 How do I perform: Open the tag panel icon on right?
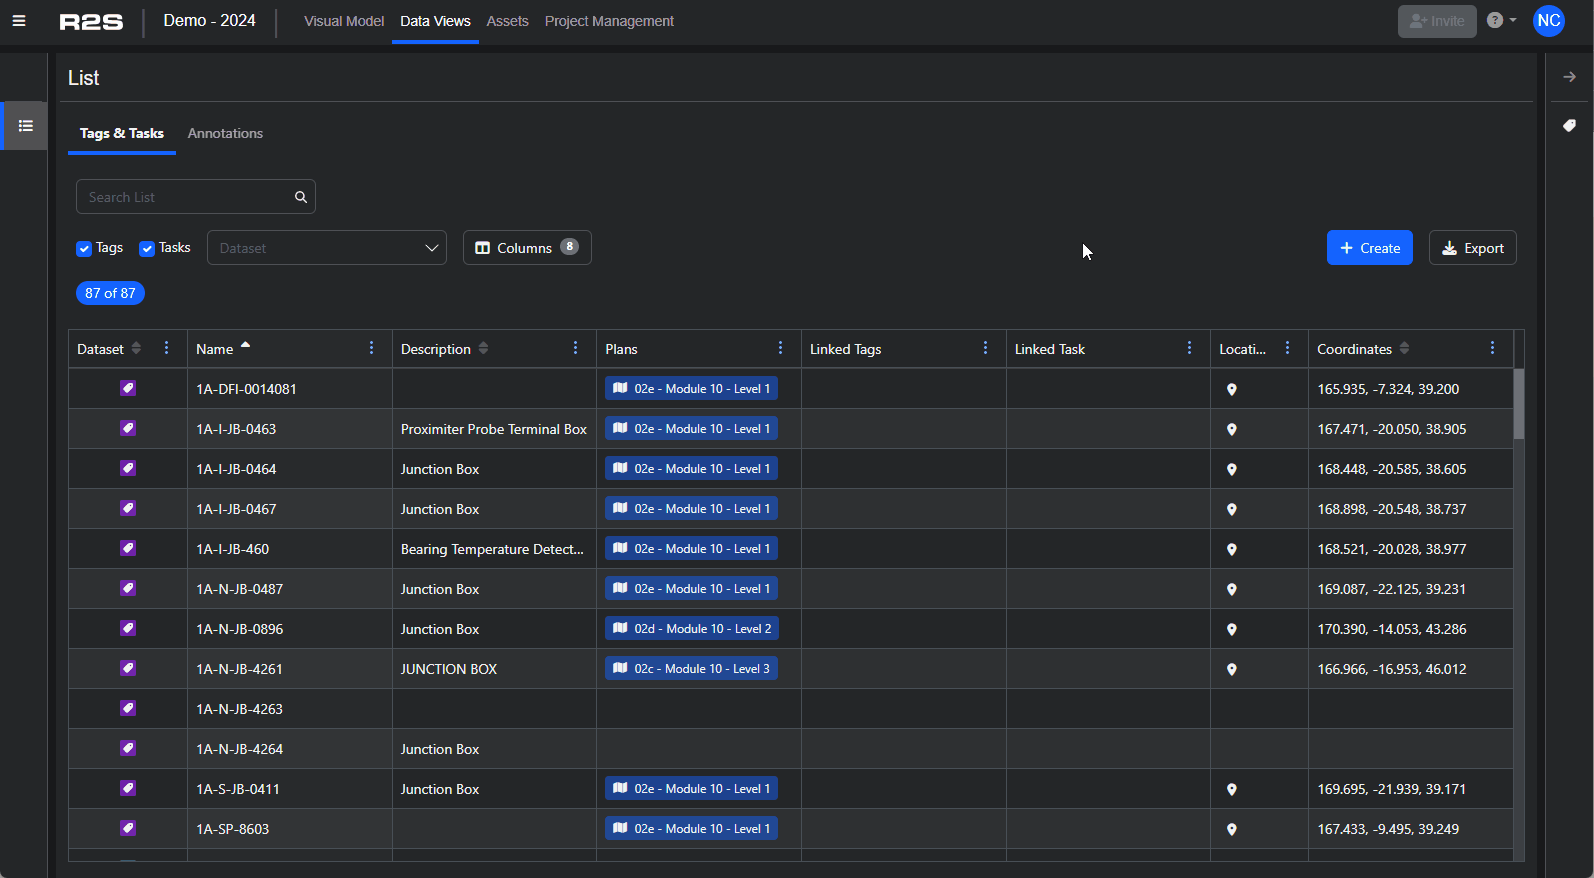(x=1570, y=126)
